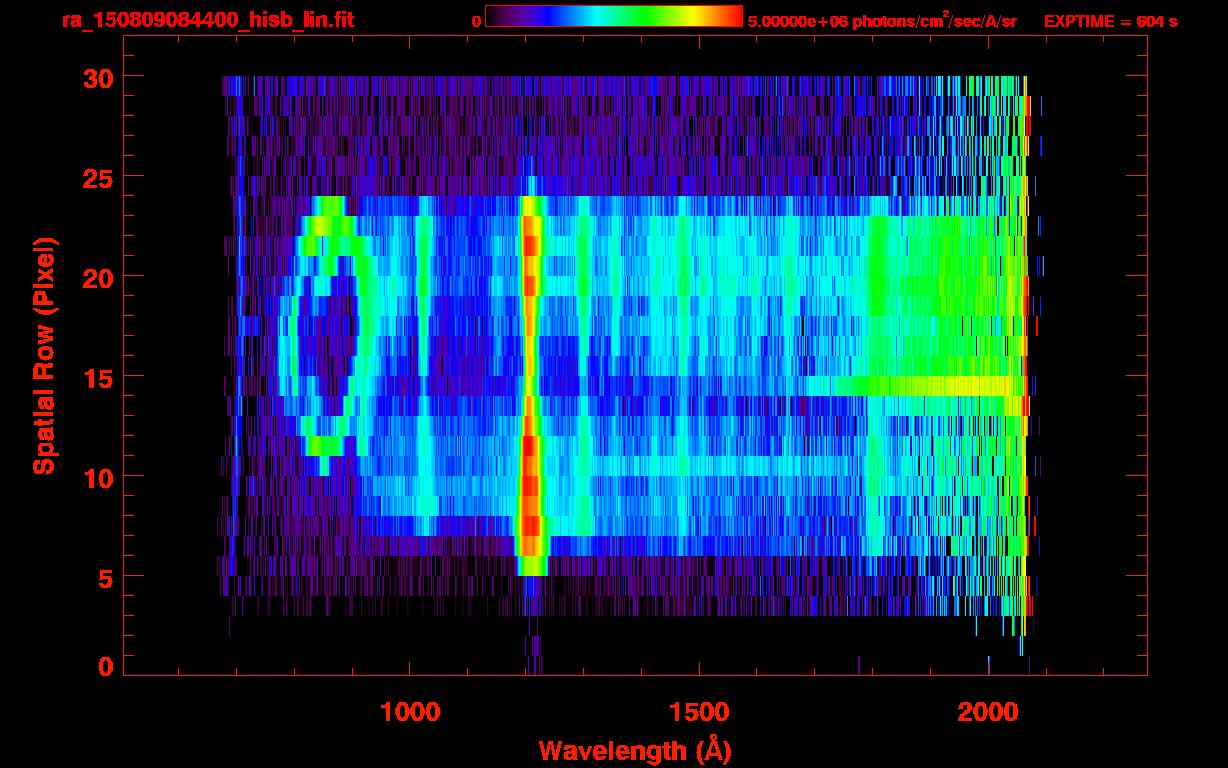The width and height of the screenshot is (1228, 768).
Task: Click the bright red emission line near 1216 Å
Action: click(530, 385)
